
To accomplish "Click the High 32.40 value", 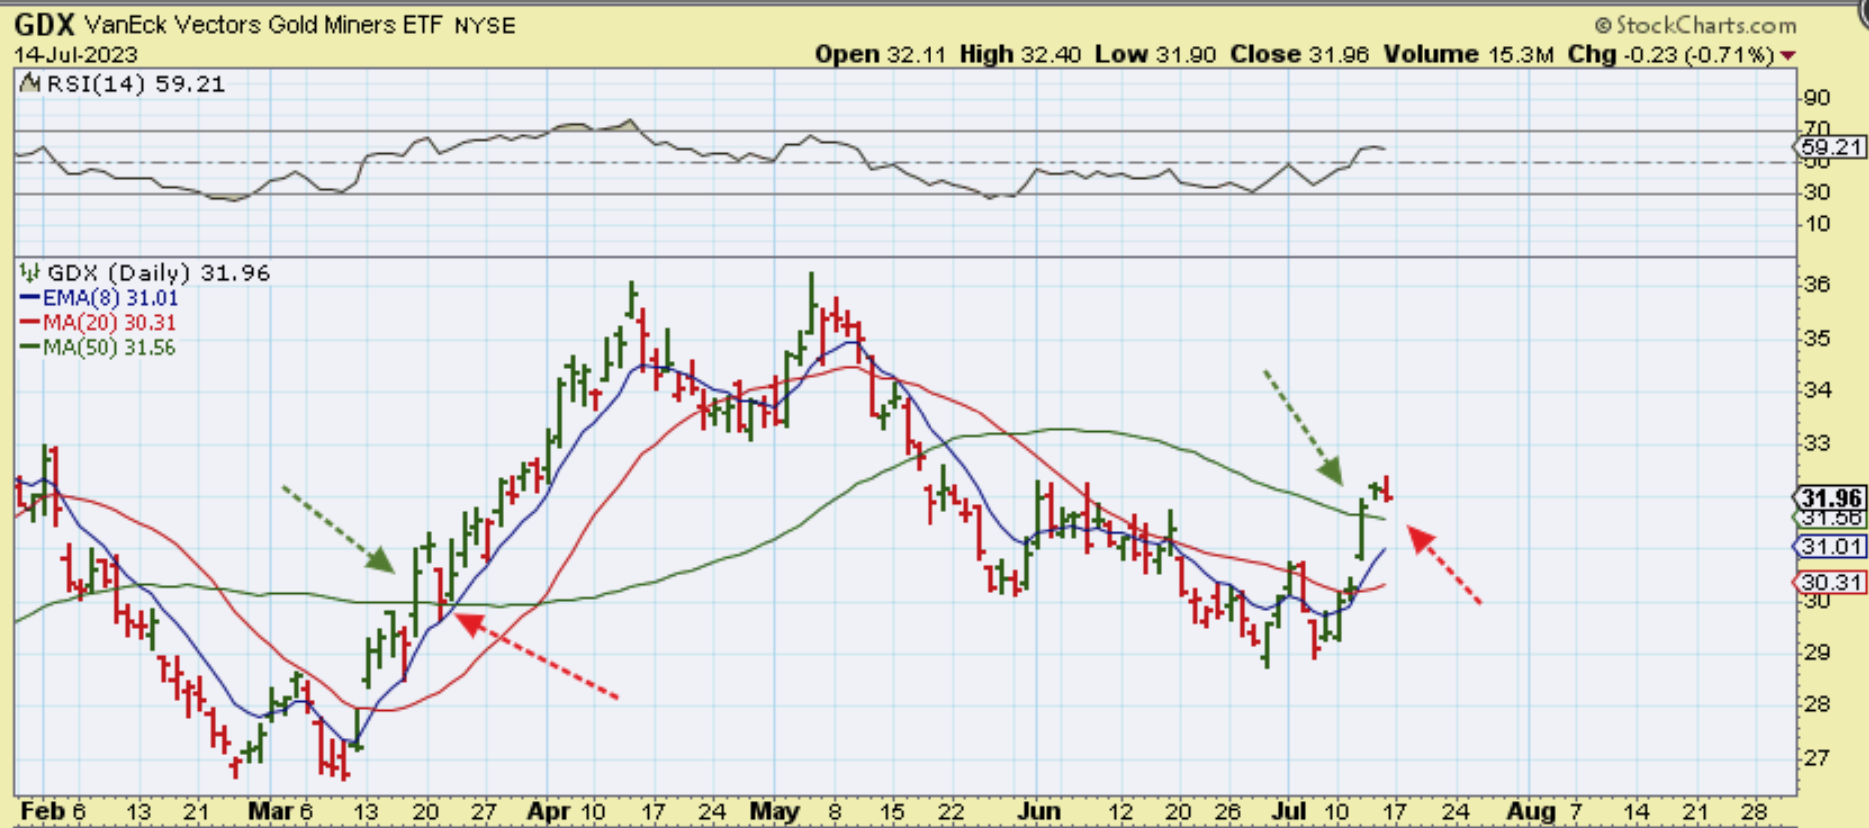I will tap(1020, 55).
